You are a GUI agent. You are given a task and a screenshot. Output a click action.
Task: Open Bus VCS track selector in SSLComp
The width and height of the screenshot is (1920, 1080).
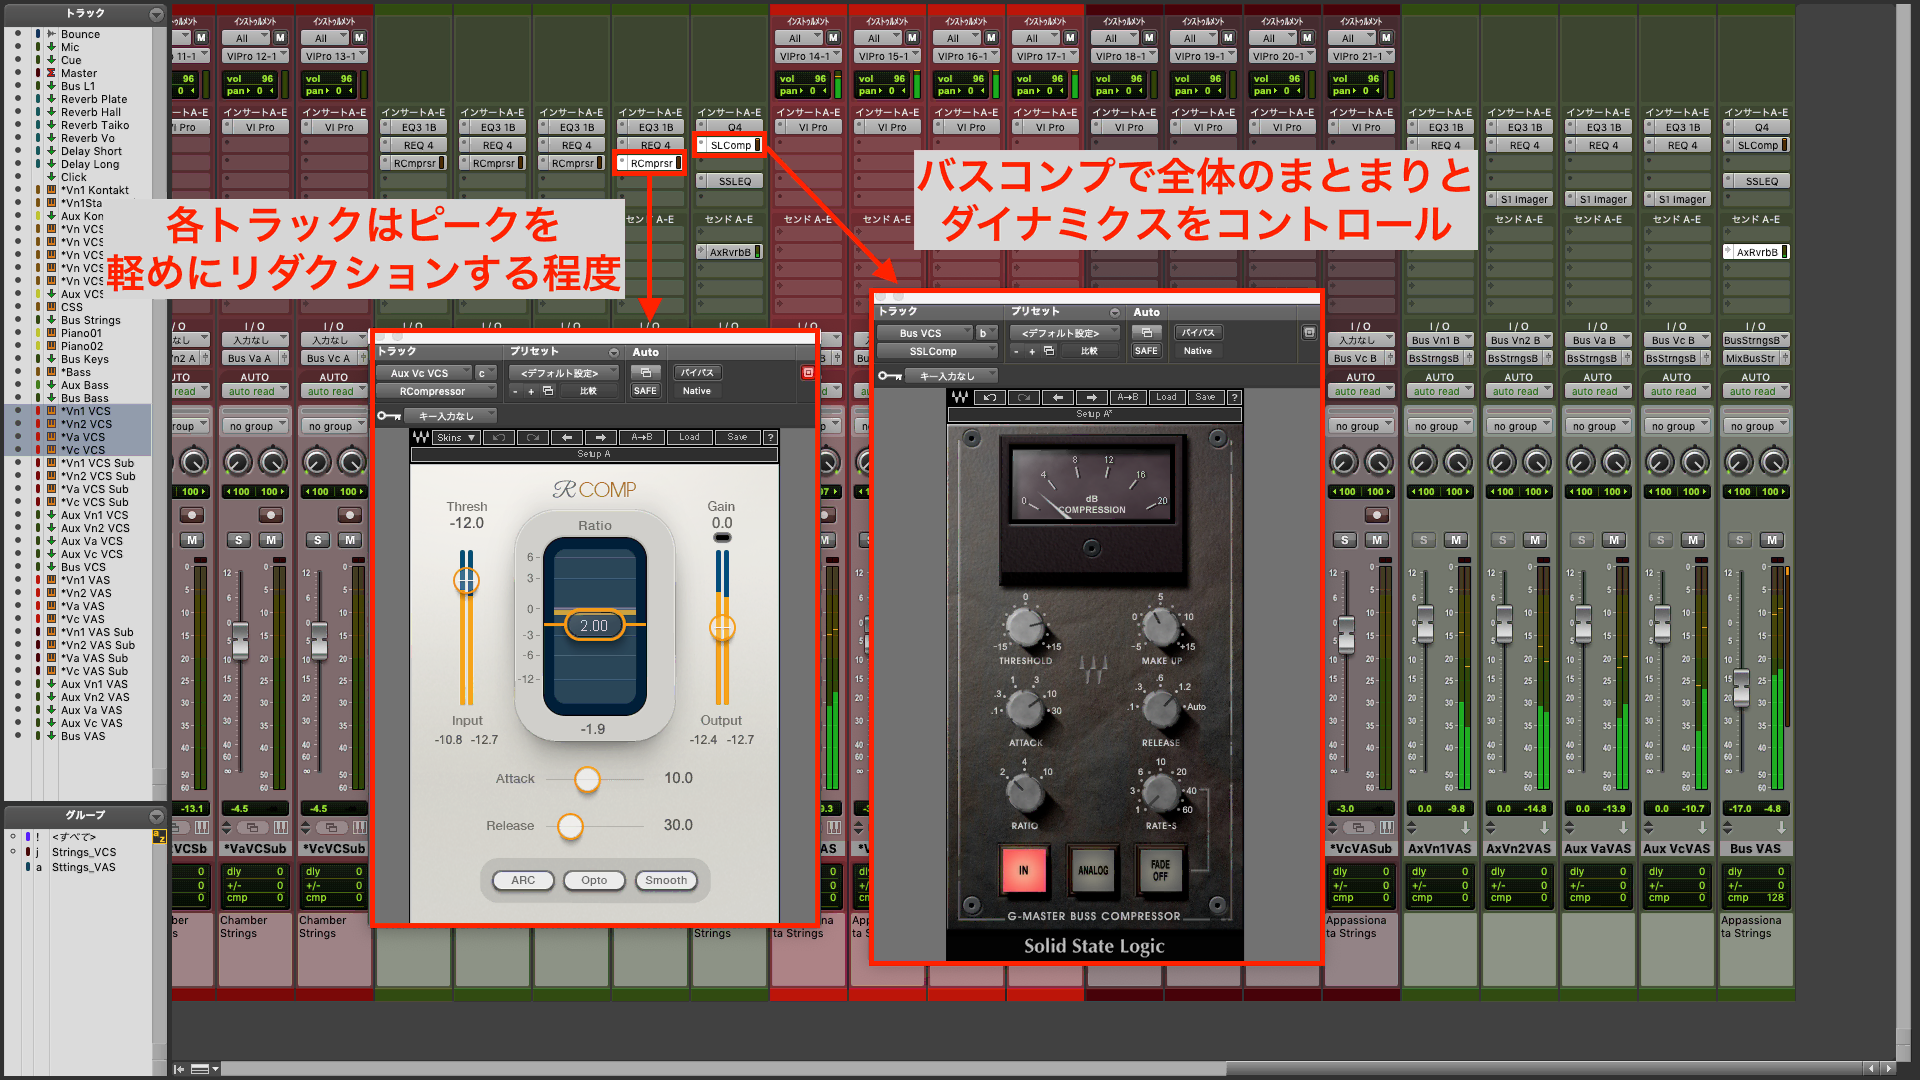click(925, 333)
